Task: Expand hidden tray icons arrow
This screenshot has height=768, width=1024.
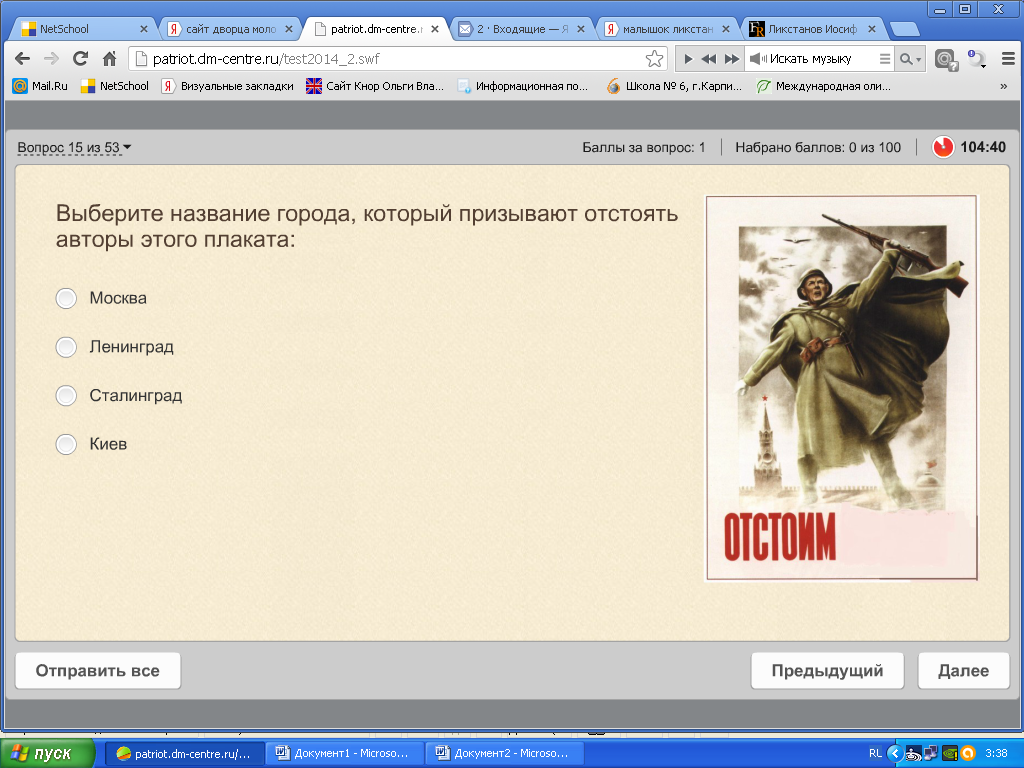Action: [x=895, y=754]
